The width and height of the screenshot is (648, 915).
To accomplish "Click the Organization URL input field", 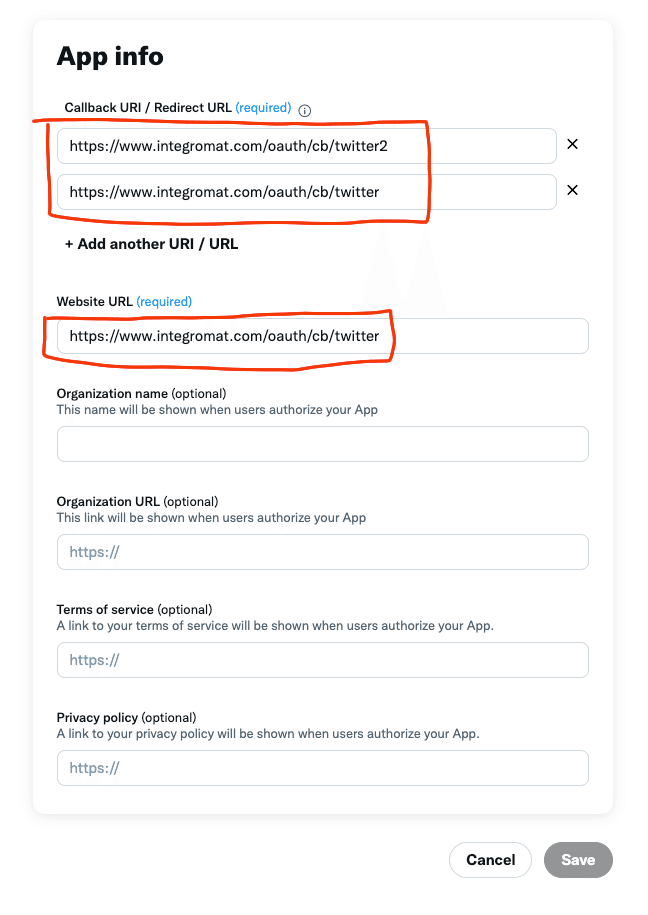I will pyautogui.click(x=322, y=552).
